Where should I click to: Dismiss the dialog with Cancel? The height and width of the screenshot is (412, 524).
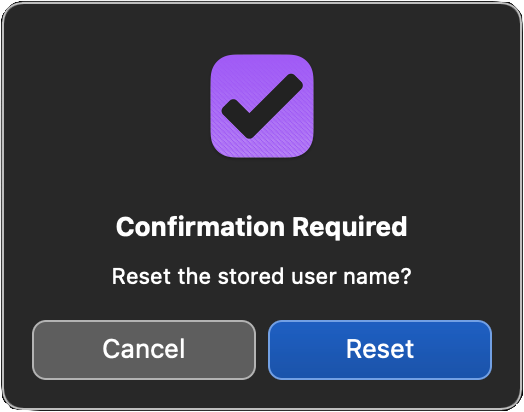click(144, 350)
